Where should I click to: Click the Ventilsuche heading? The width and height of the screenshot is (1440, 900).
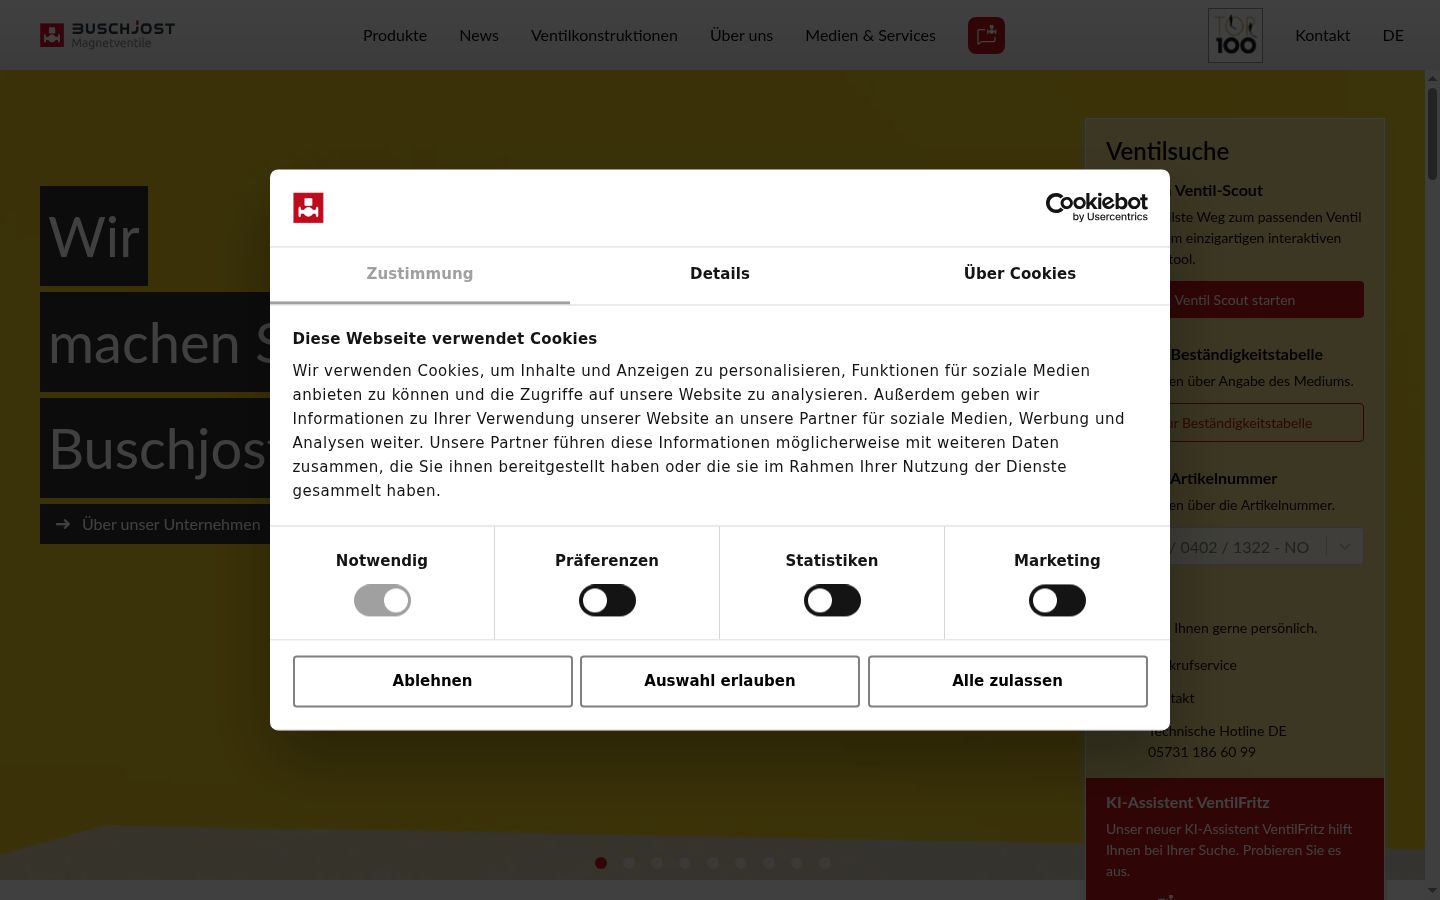click(1167, 151)
